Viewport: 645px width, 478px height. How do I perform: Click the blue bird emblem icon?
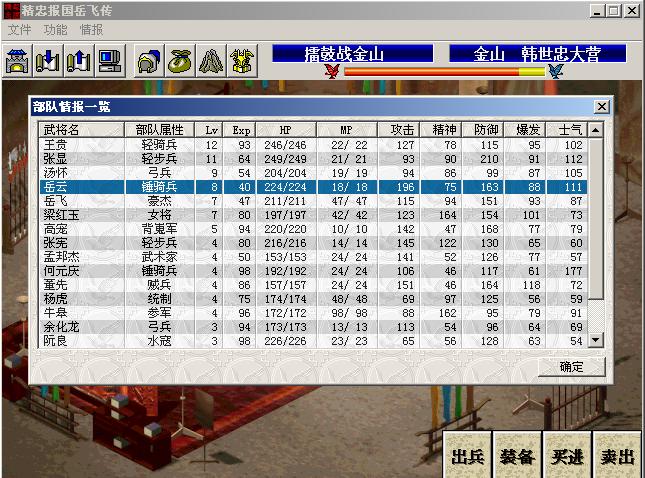pos(556,71)
